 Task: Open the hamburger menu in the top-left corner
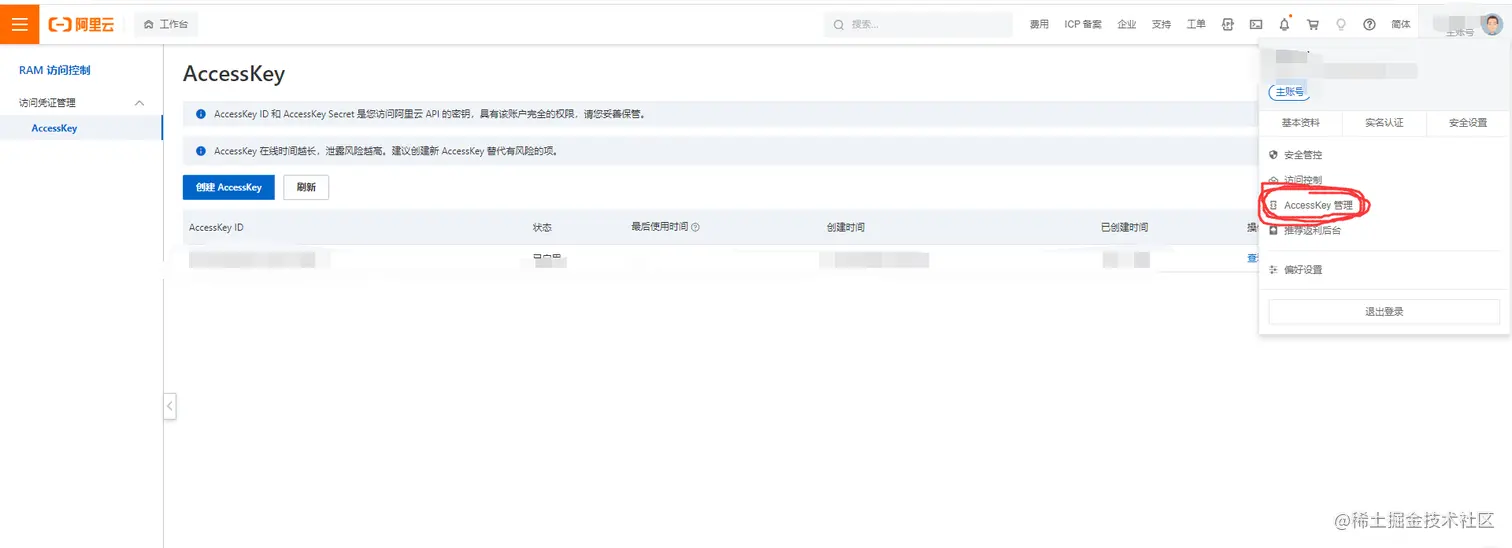[20, 24]
